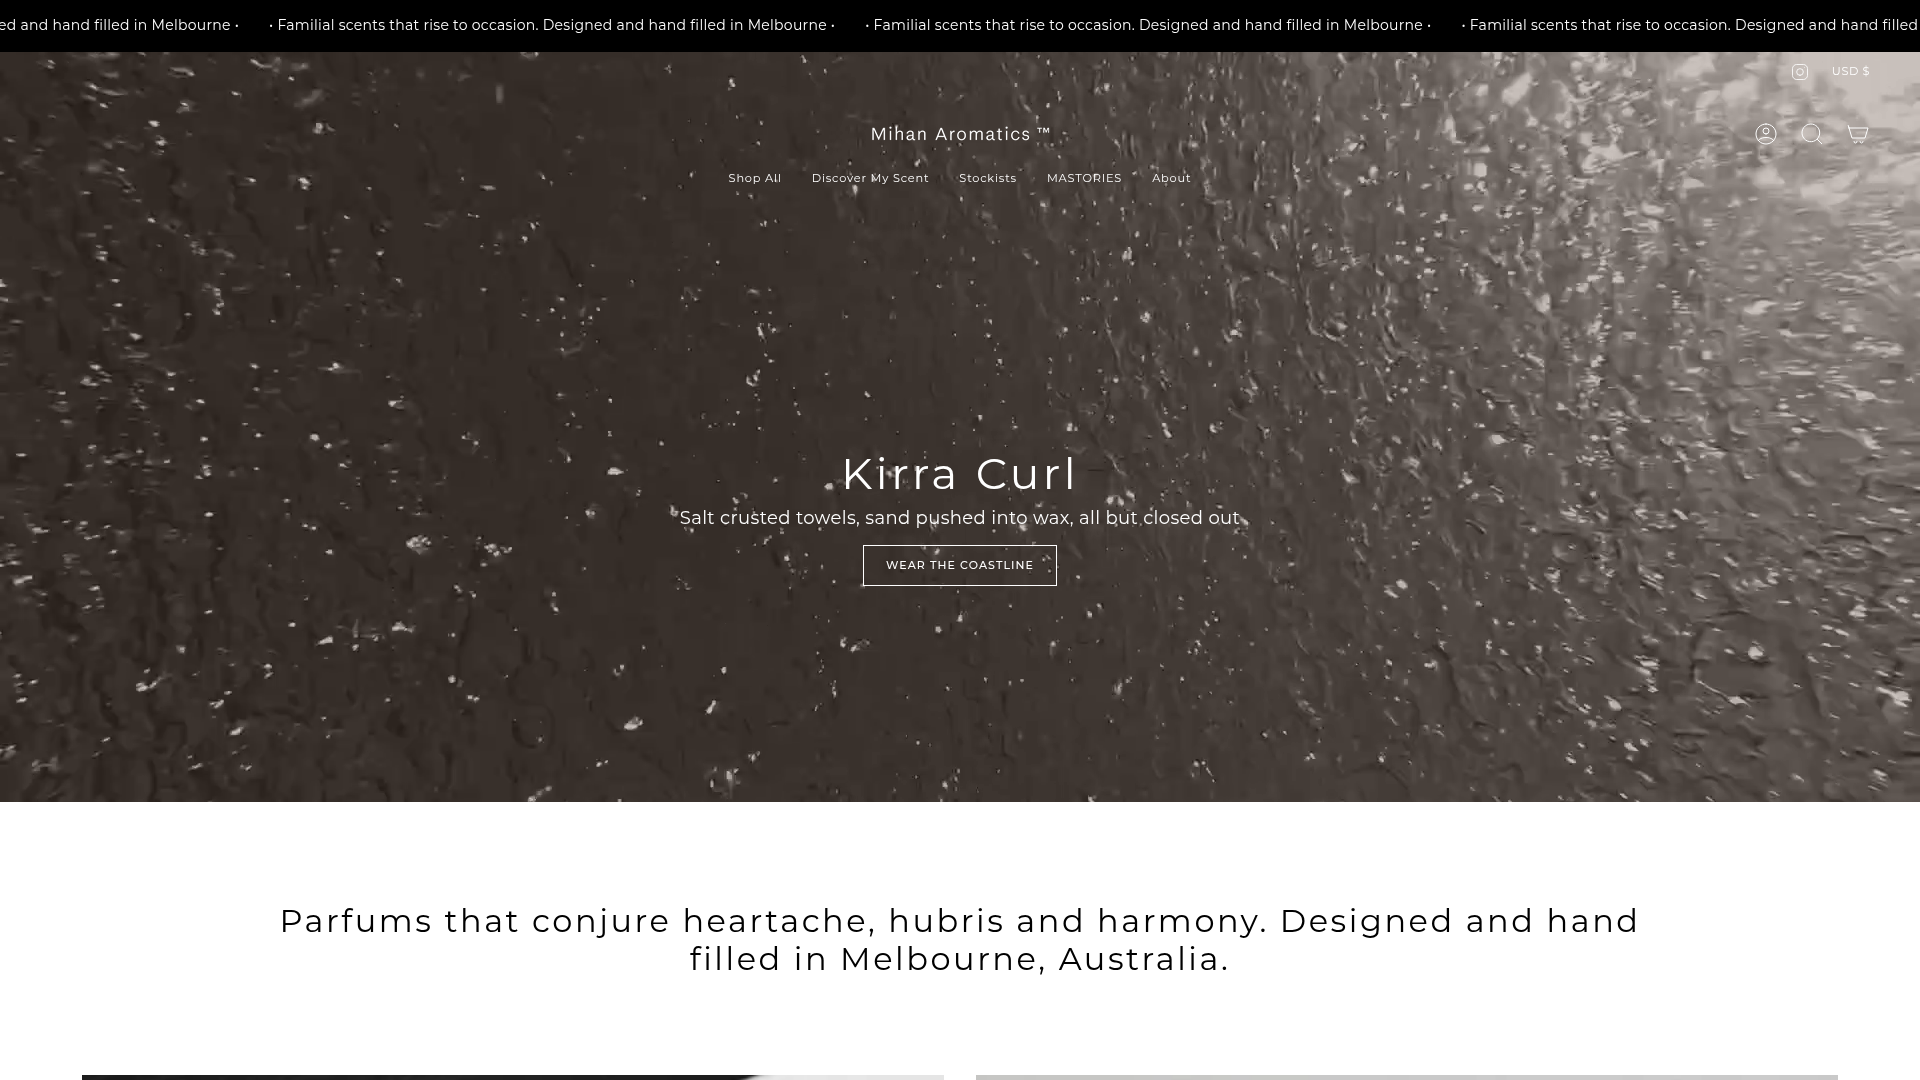
Task: Click the Mihan Aromatics logo
Action: pyautogui.click(x=950, y=134)
